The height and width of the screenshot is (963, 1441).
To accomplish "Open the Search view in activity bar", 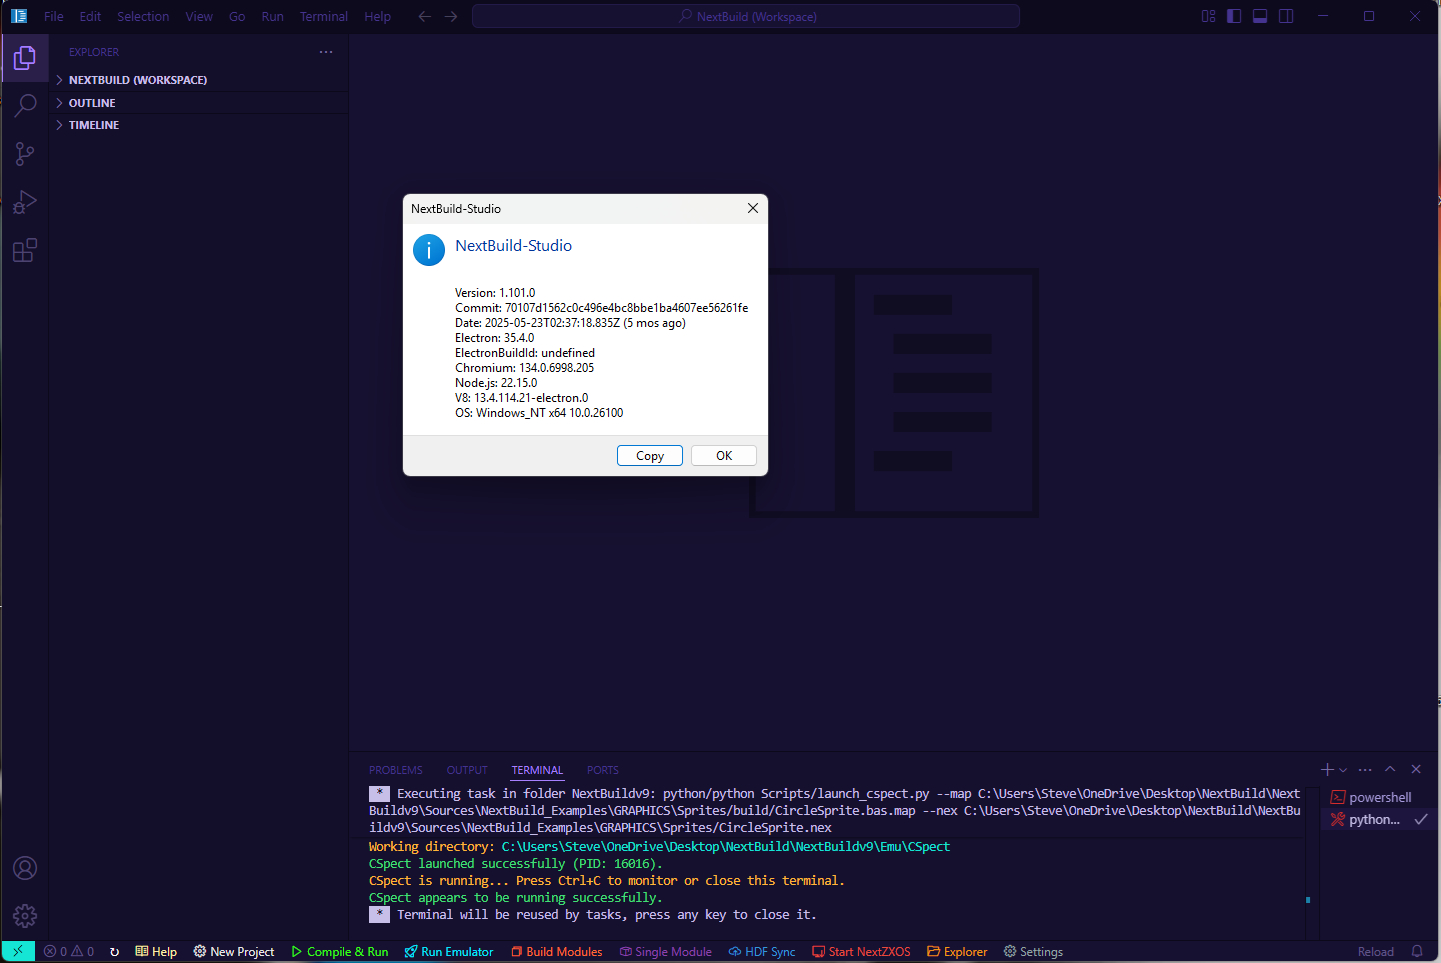I will [x=25, y=105].
